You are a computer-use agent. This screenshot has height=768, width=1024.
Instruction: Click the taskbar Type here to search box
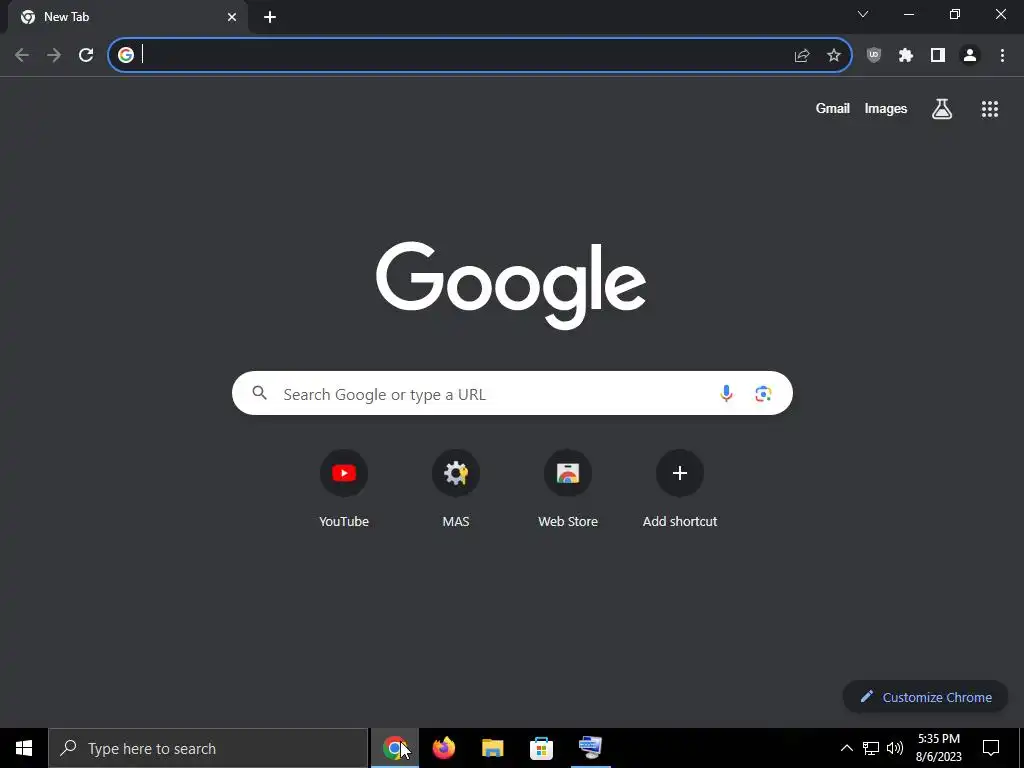[208, 748]
